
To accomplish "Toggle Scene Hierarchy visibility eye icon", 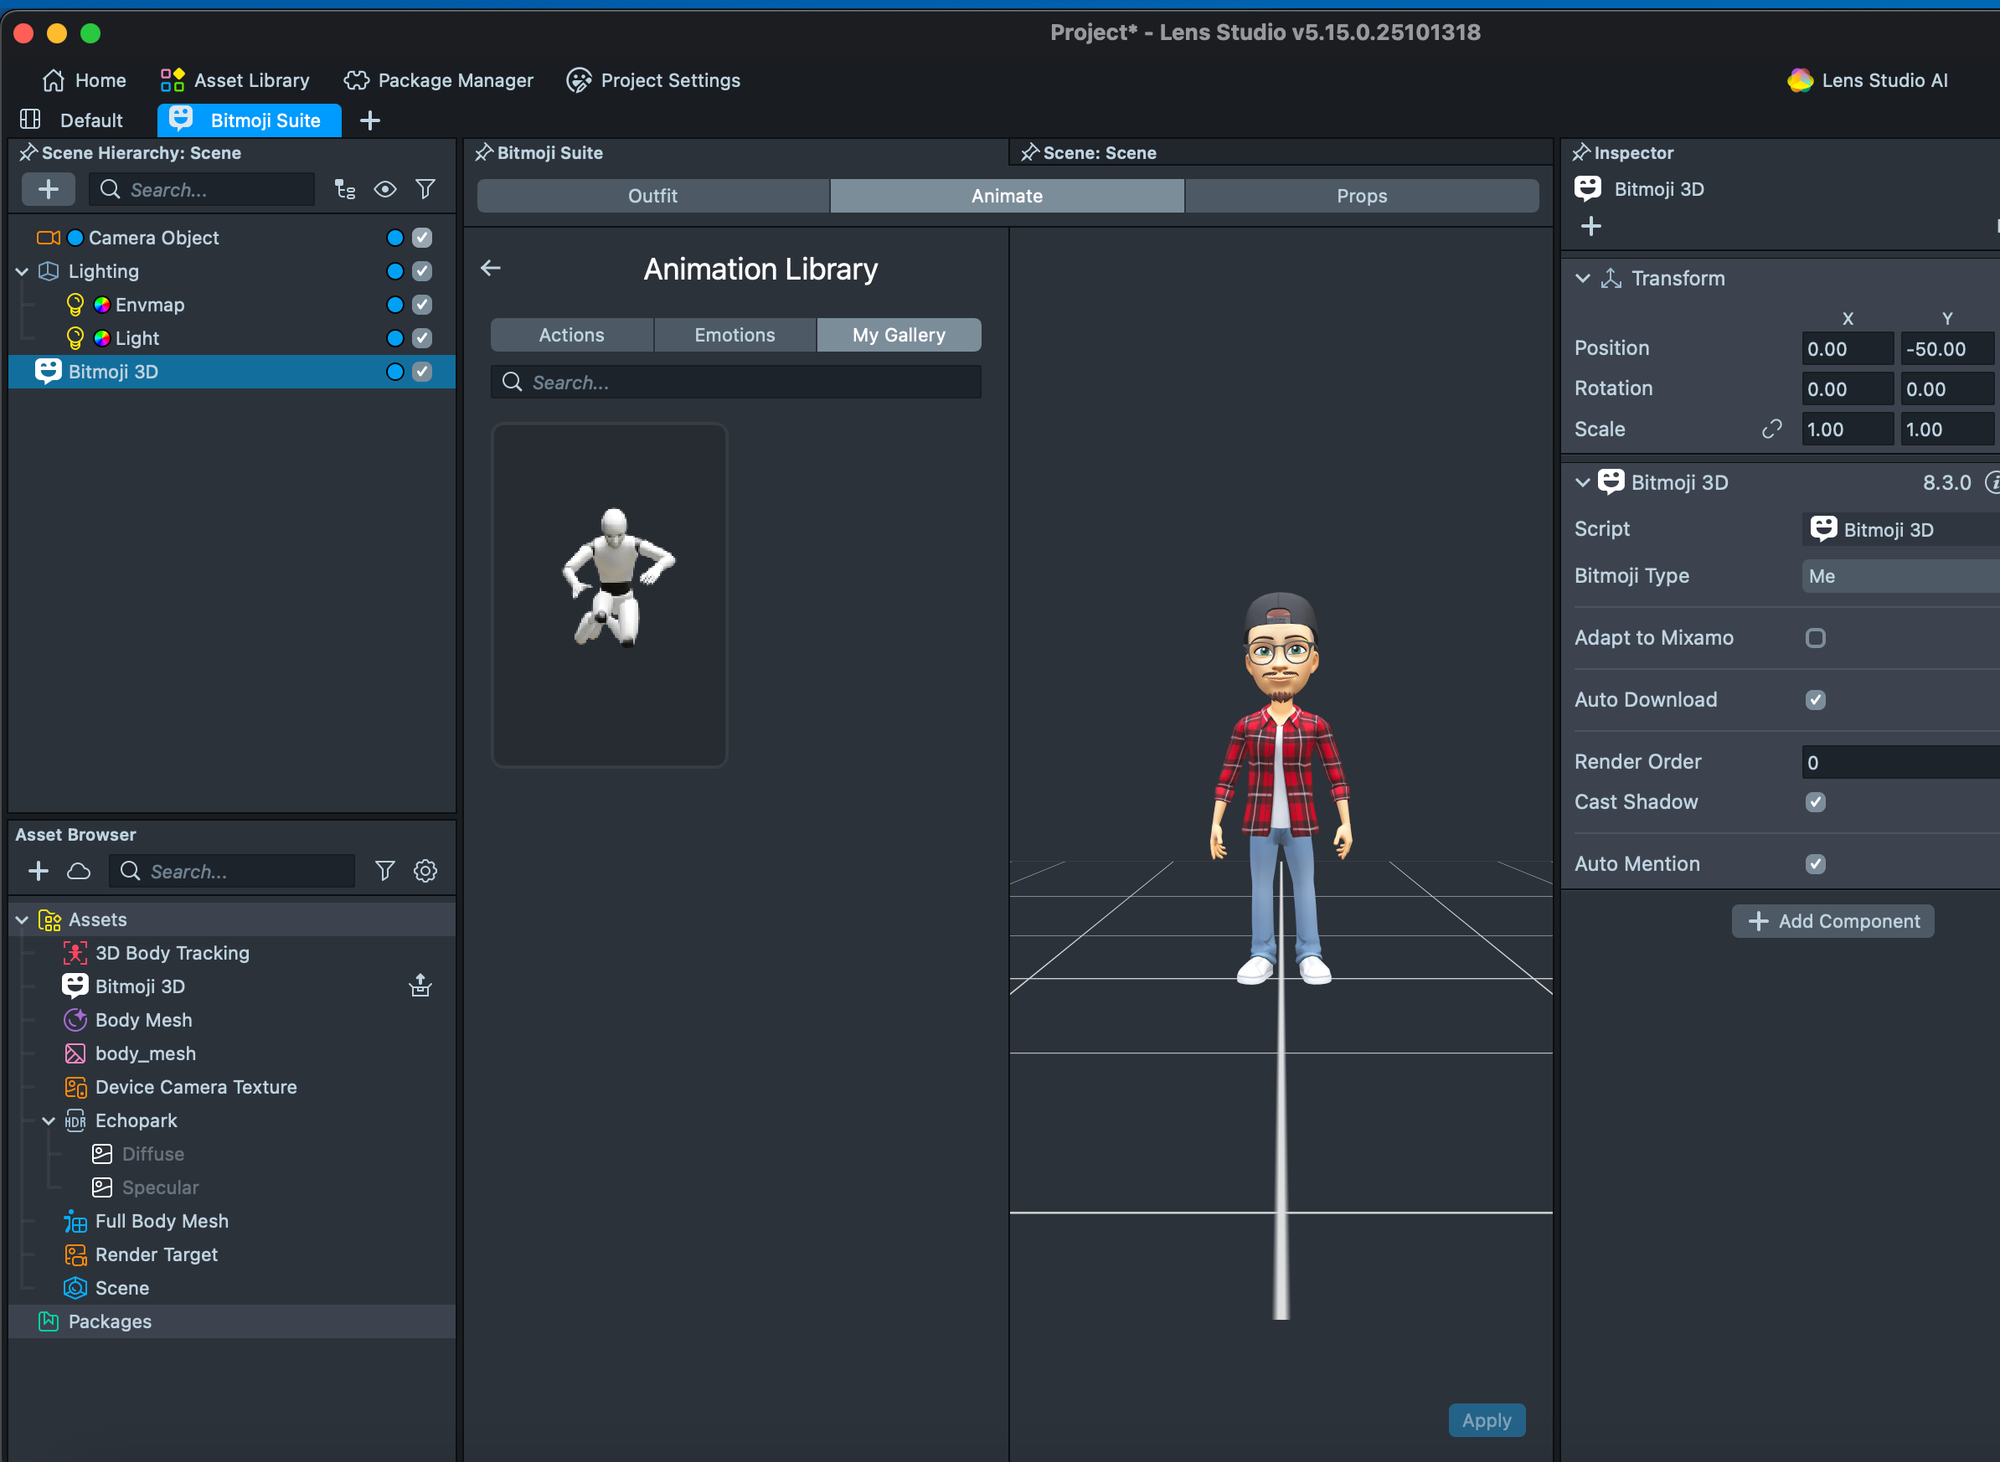I will click(x=385, y=189).
